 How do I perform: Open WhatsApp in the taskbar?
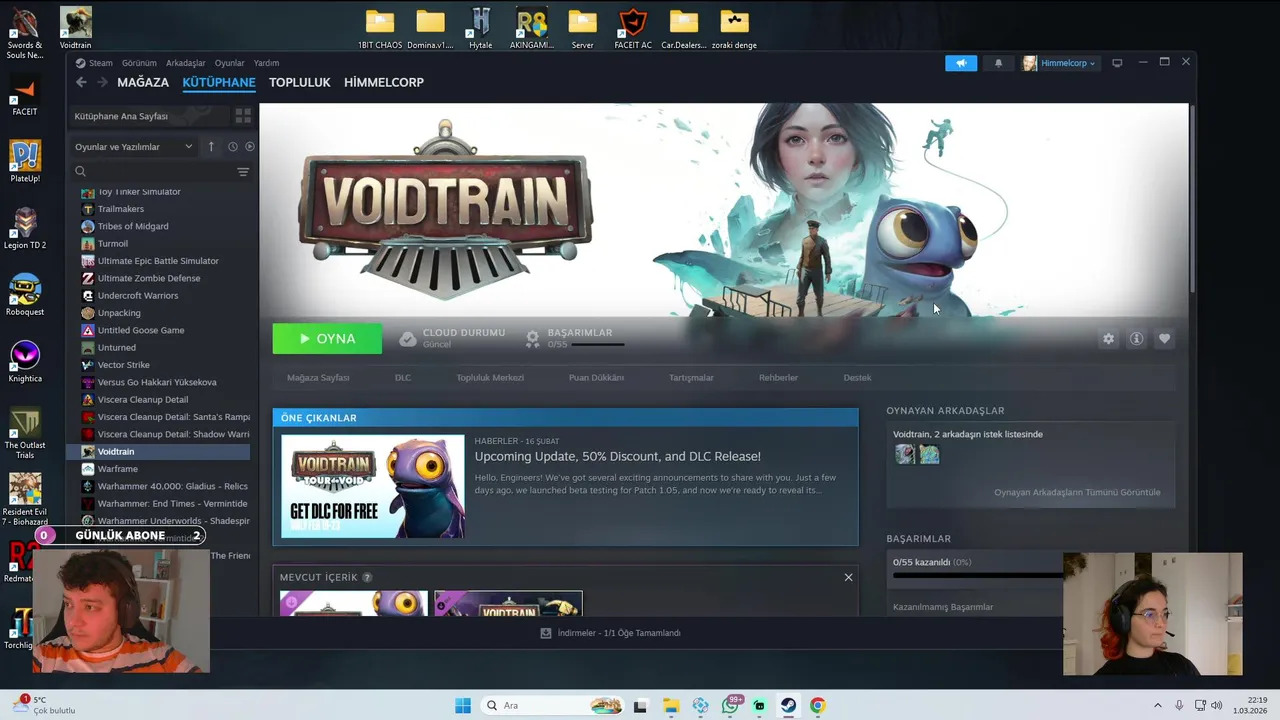[x=730, y=705]
